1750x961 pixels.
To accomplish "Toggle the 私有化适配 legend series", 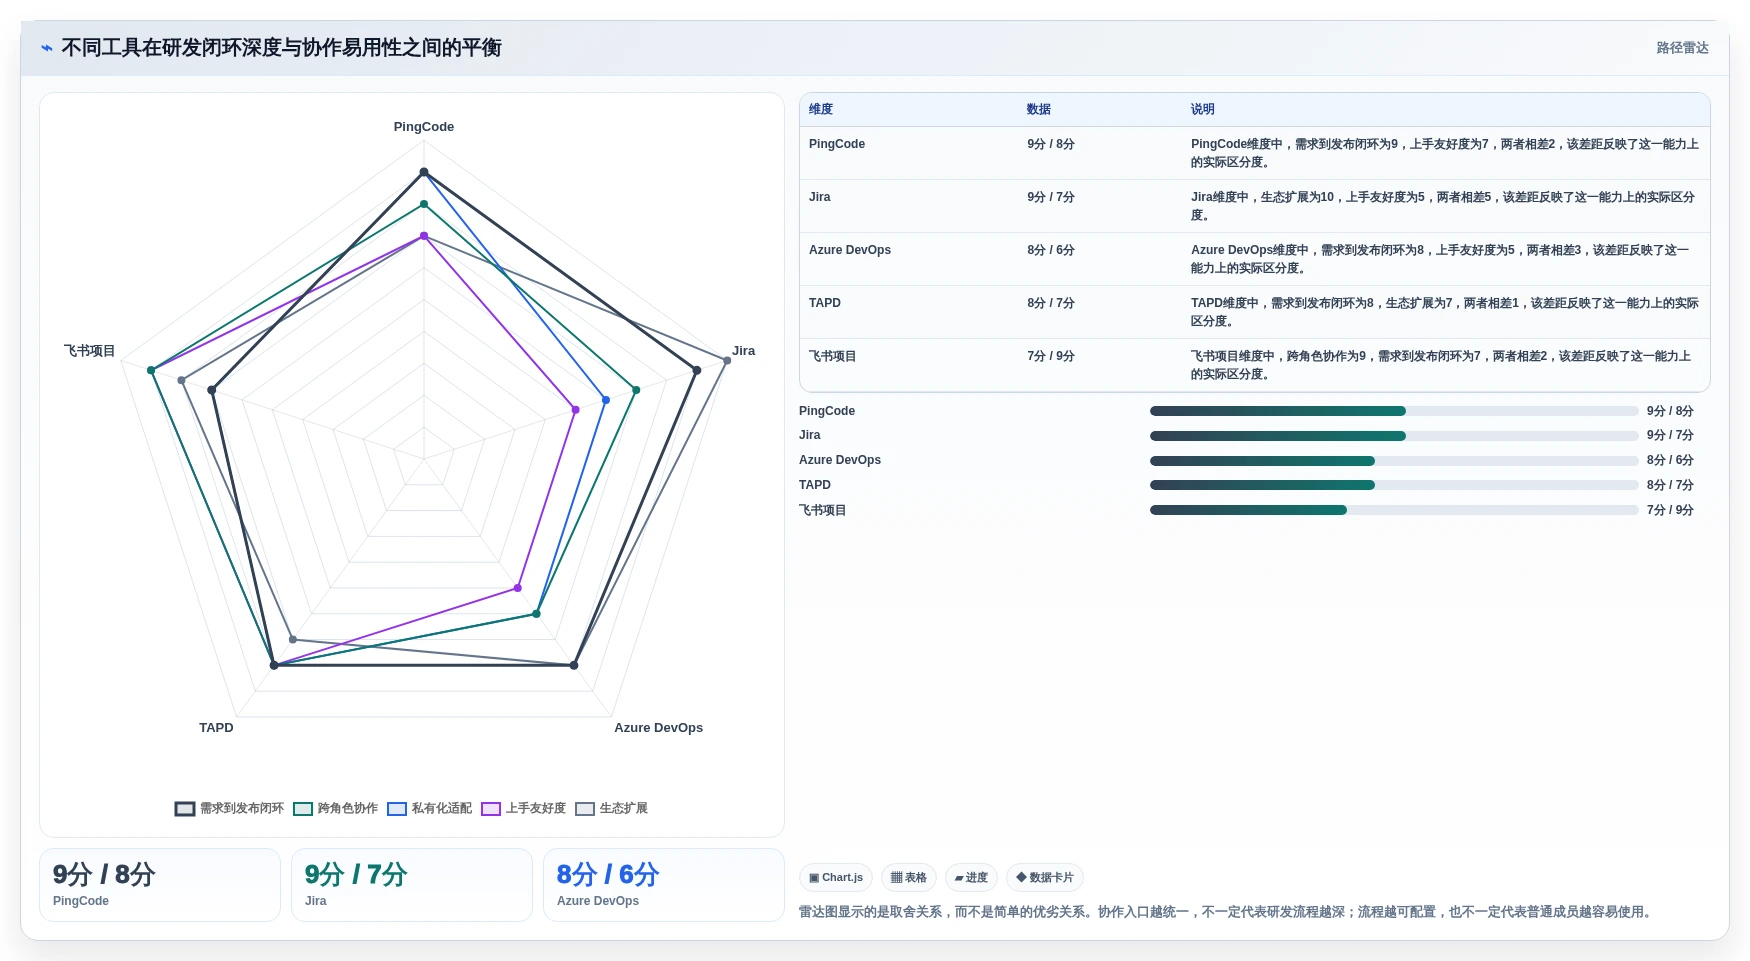I will (x=429, y=808).
